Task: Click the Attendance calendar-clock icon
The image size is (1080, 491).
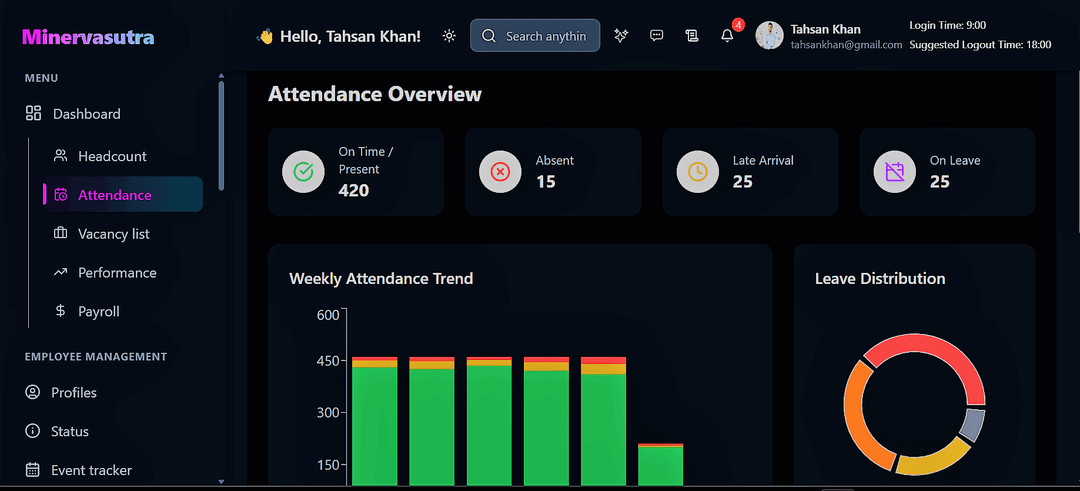Action: (x=61, y=195)
